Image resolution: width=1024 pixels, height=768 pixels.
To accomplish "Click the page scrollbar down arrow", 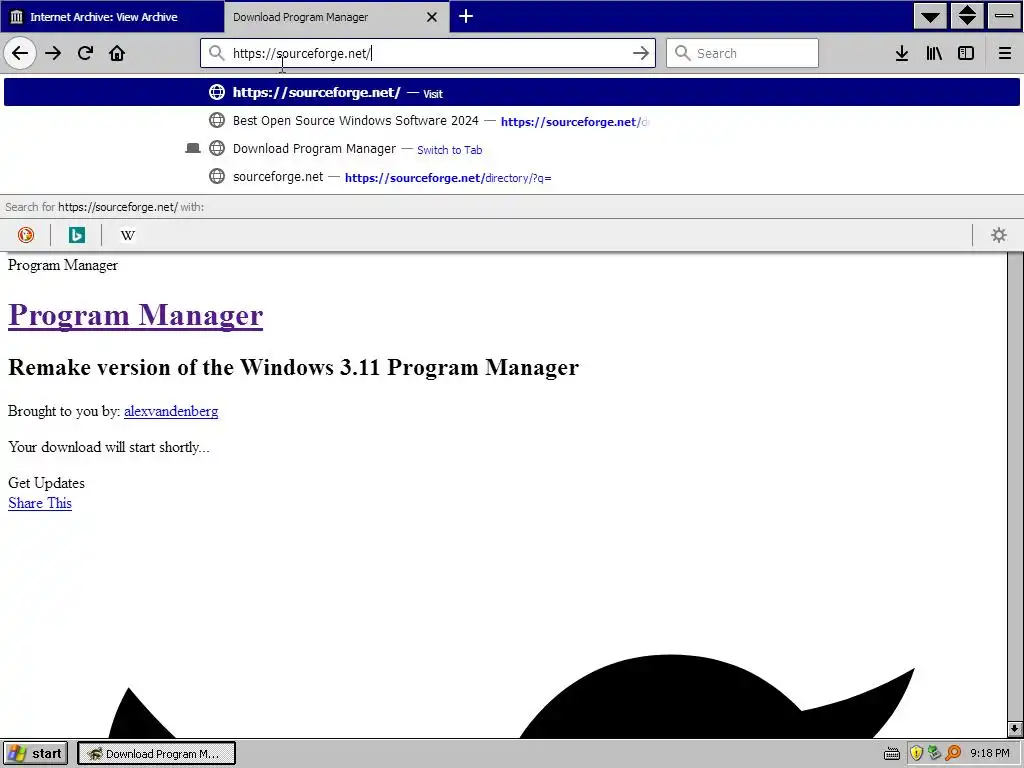I will 1014,728.
